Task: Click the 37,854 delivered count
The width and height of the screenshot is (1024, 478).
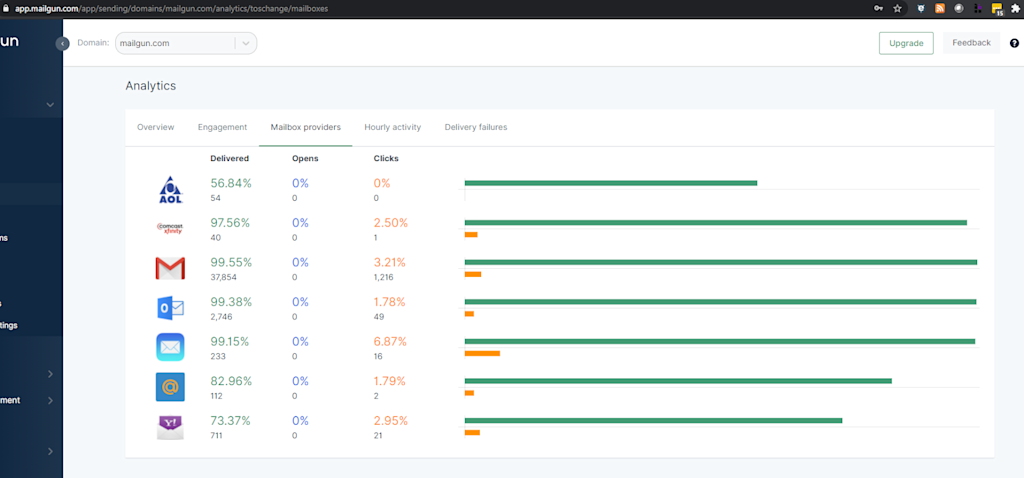Action: click(x=223, y=278)
